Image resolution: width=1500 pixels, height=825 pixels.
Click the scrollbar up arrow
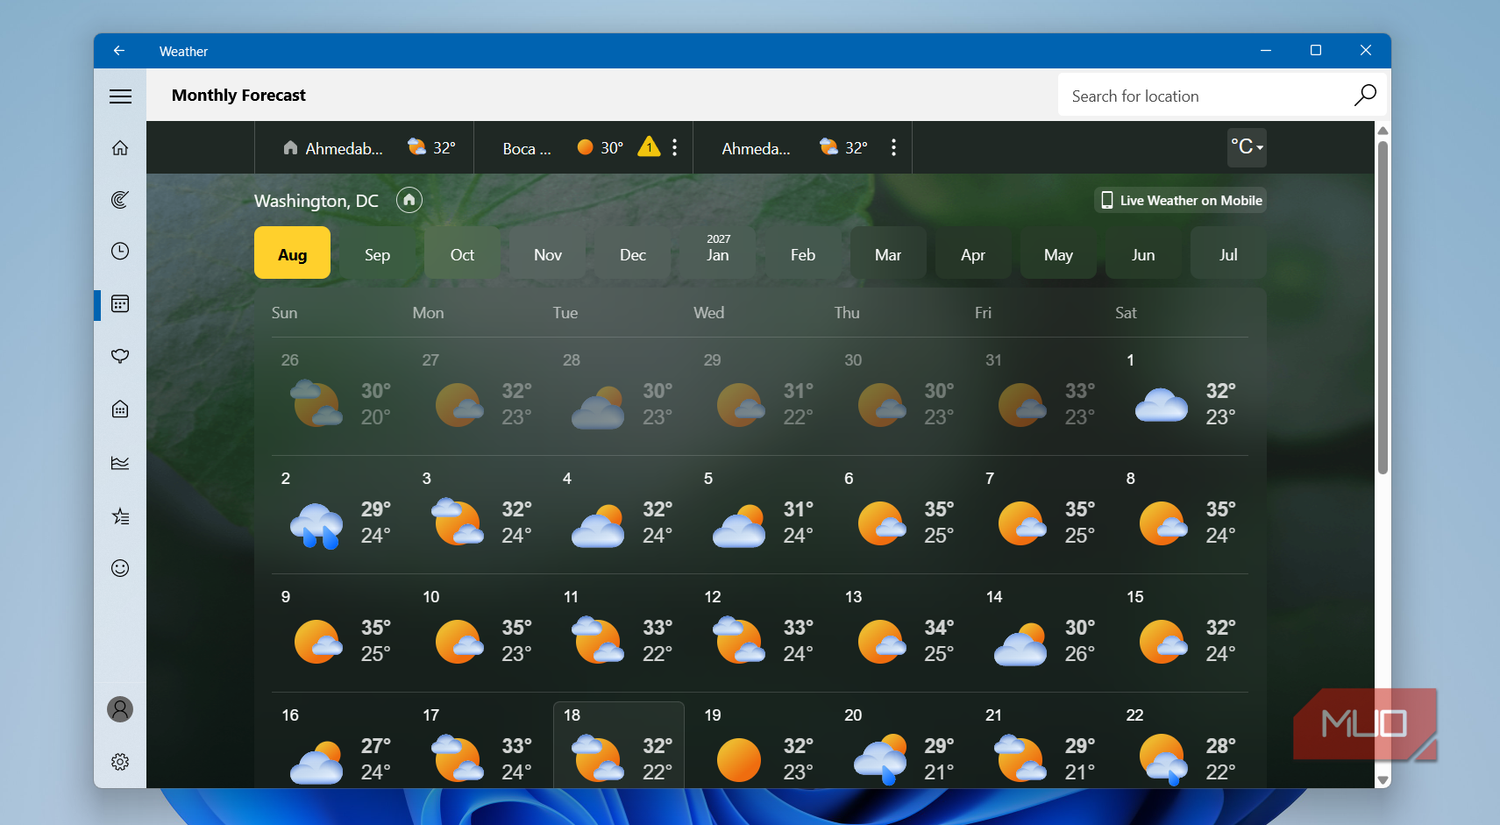1383,130
